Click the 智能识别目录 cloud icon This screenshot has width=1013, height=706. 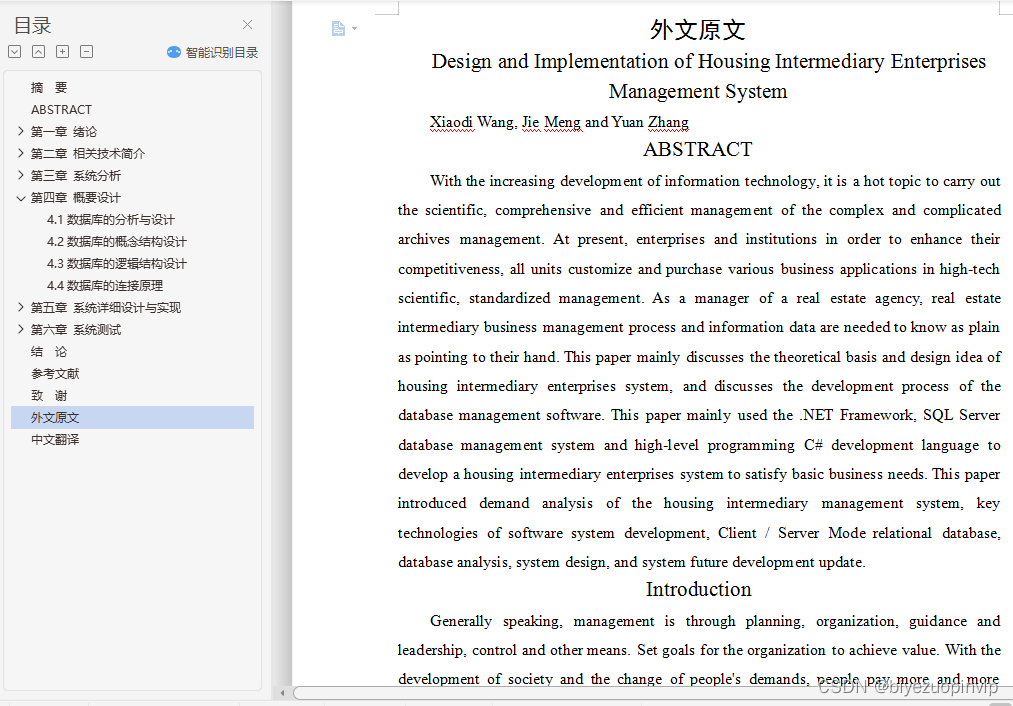(174, 52)
